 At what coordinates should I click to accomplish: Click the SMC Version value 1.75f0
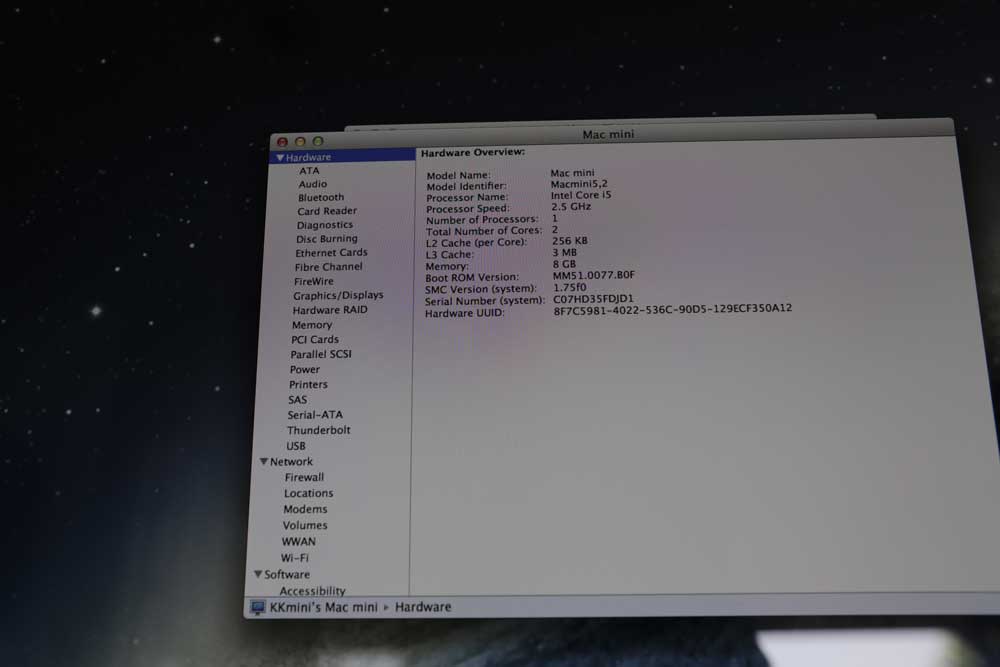pos(570,288)
